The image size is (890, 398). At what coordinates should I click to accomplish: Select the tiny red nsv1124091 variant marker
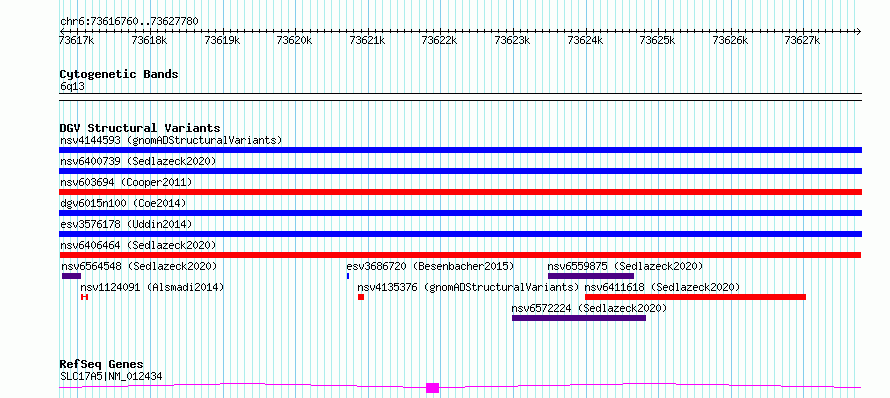tap(85, 297)
